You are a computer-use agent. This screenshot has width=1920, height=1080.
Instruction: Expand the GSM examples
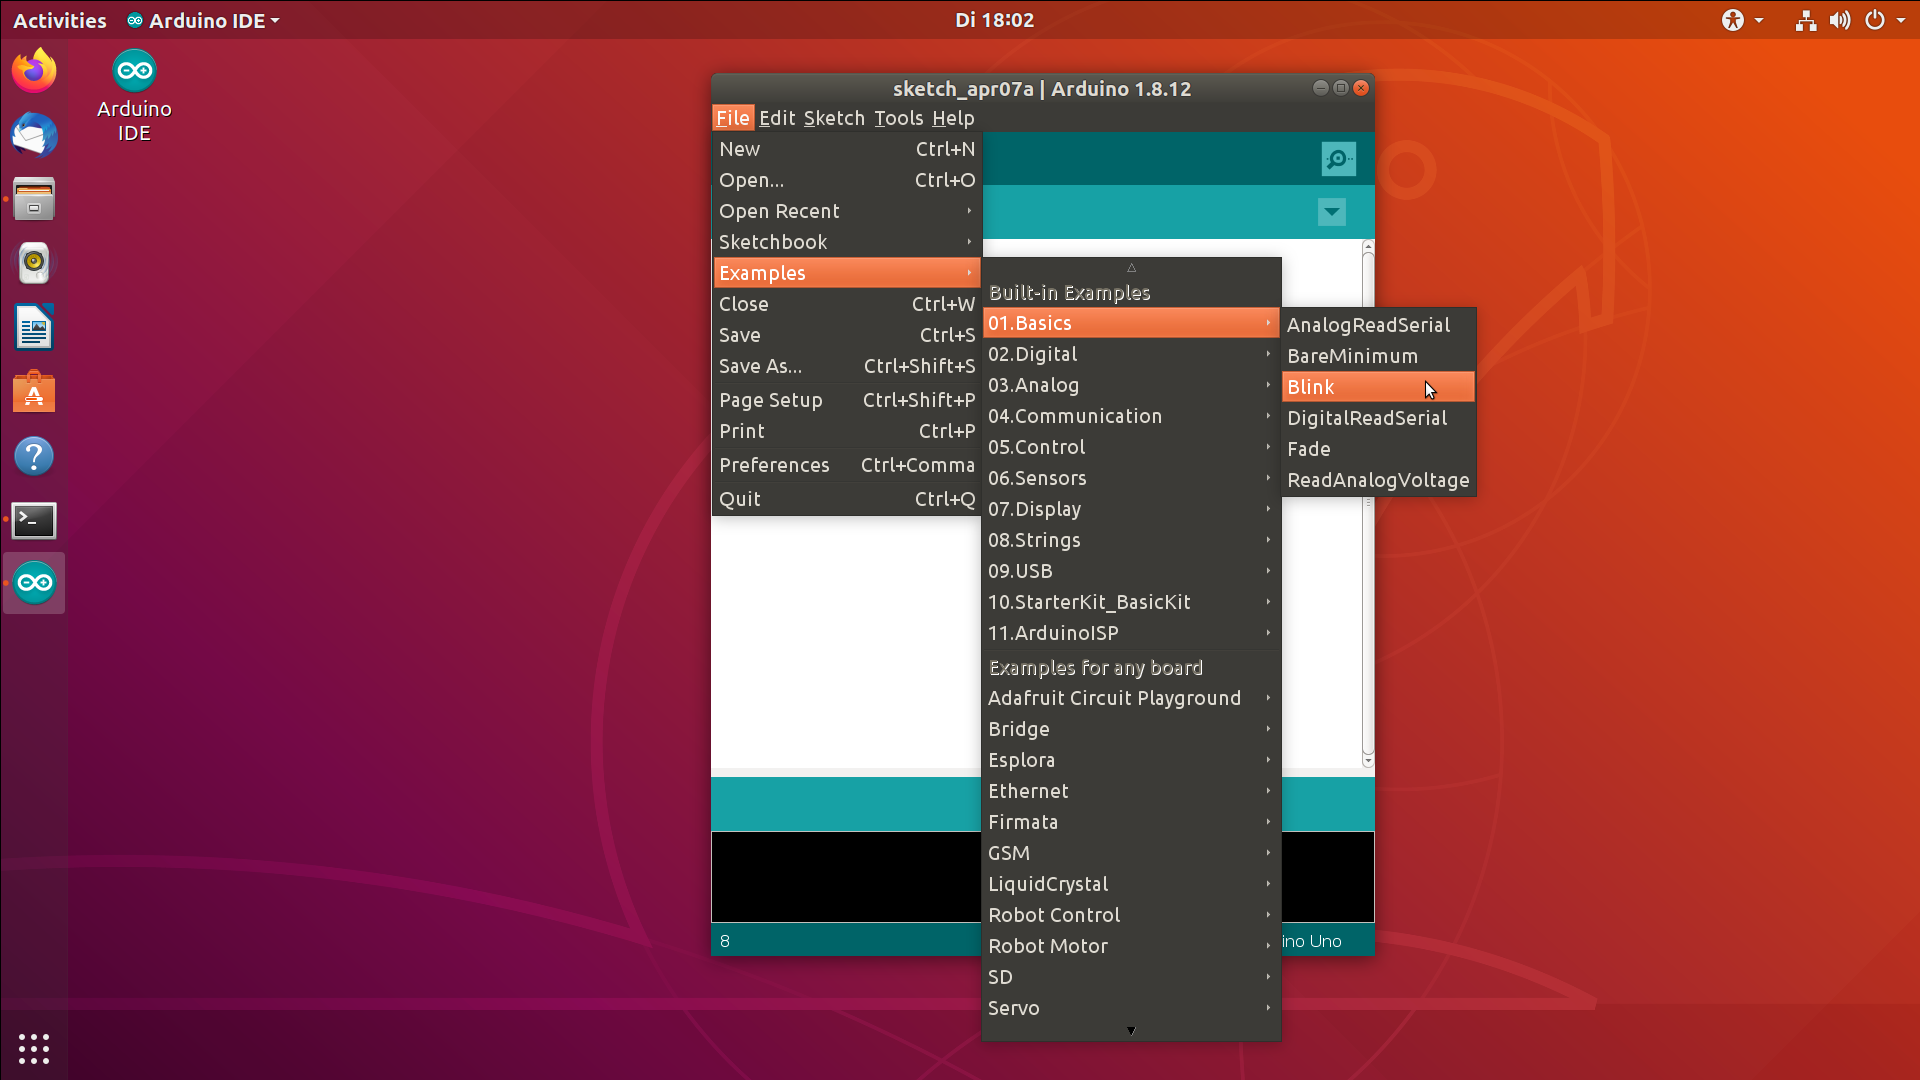point(1131,853)
